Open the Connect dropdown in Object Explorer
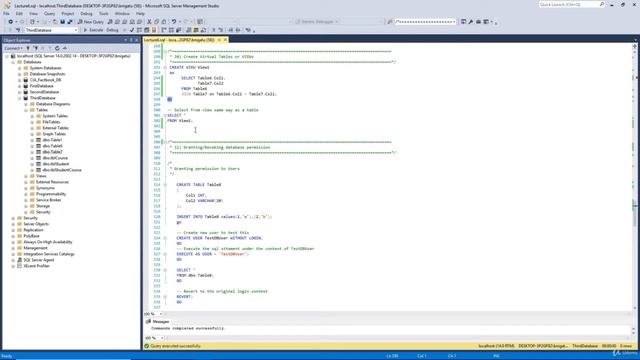The image size is (640, 360). (13, 48)
